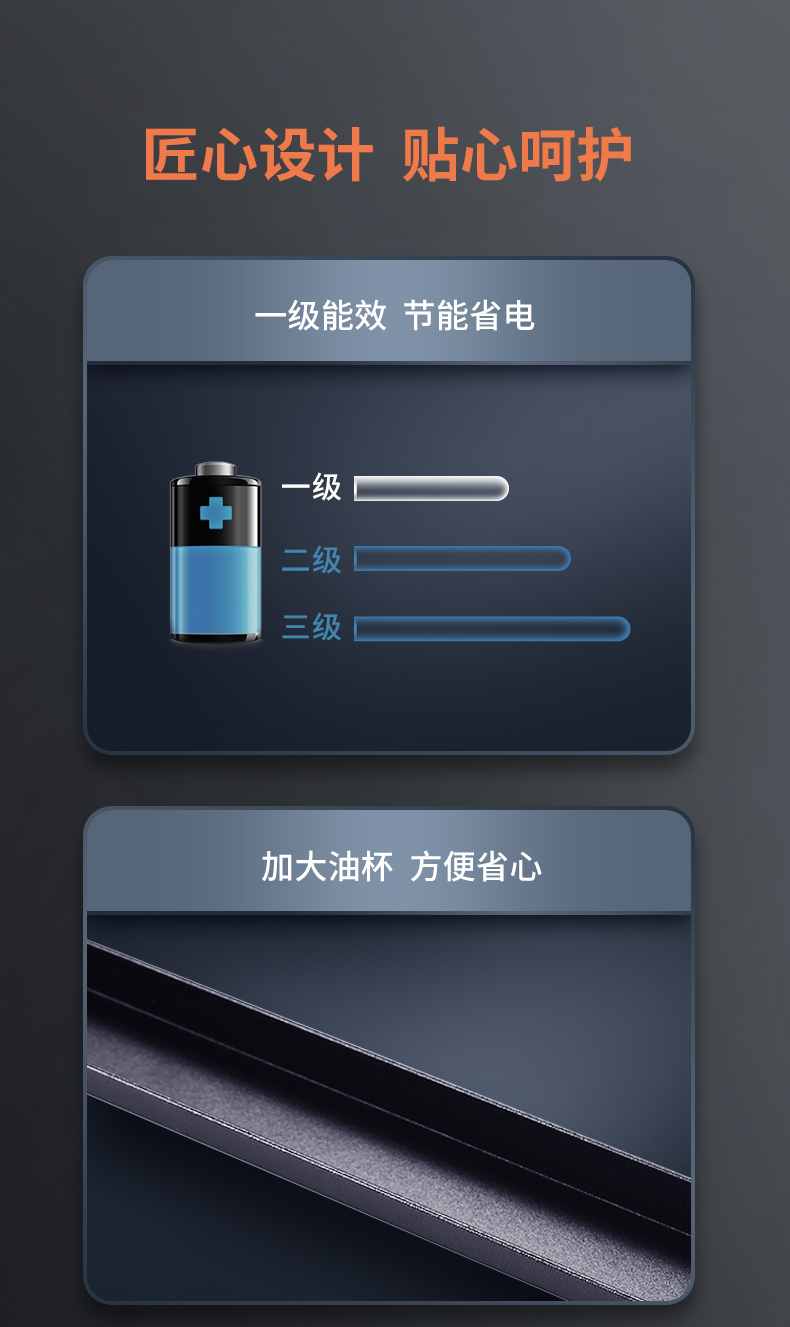Click the white 一级 energy bar

point(432,488)
